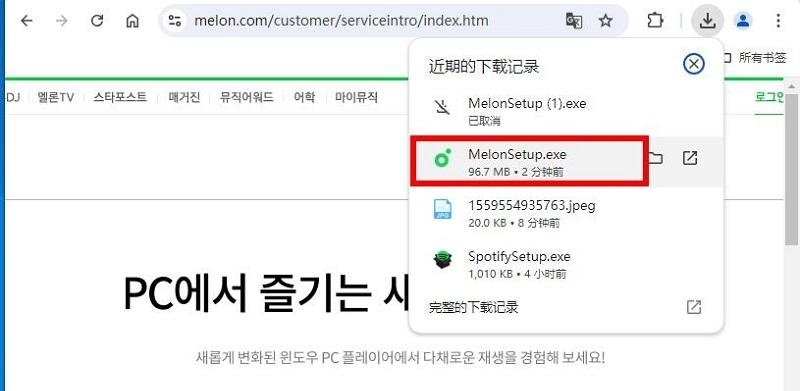The height and width of the screenshot is (391, 800).
Task: Open the browser extensions menu
Action: (x=655, y=21)
